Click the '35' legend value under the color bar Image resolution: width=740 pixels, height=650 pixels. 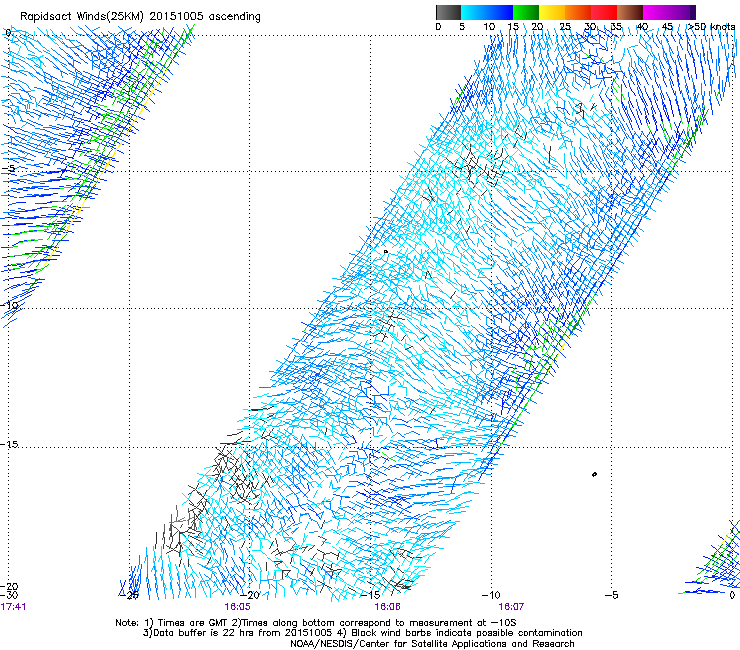[x=616, y=27]
